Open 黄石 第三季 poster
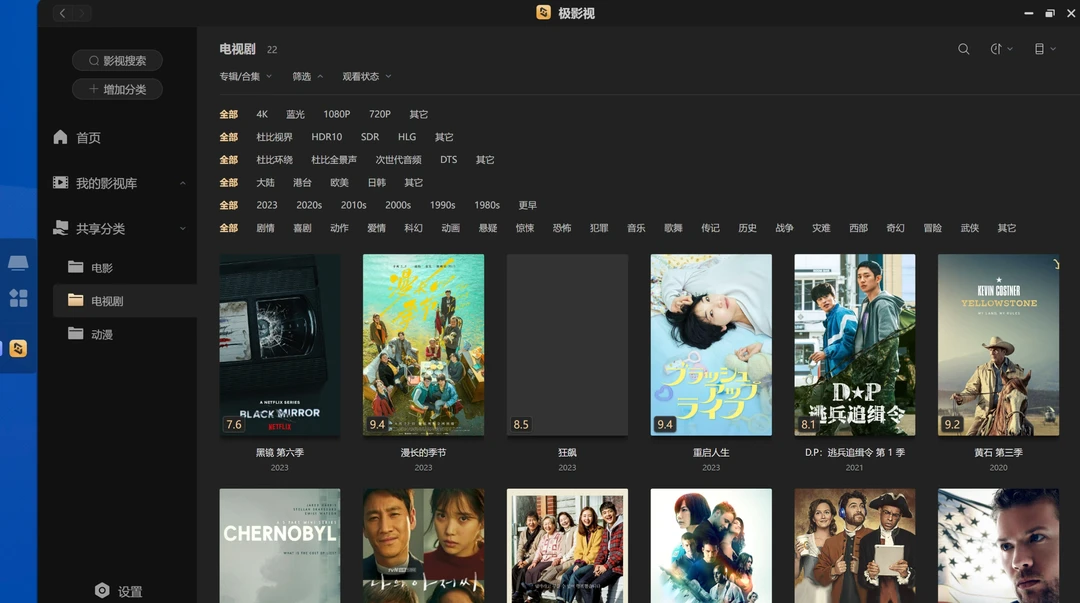The width and height of the screenshot is (1080, 603). [999, 345]
